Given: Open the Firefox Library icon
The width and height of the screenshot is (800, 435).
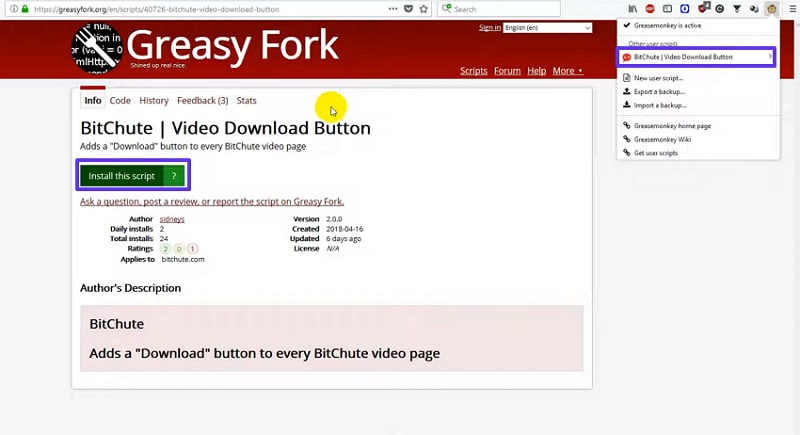Looking at the screenshot, I should tap(633, 9).
